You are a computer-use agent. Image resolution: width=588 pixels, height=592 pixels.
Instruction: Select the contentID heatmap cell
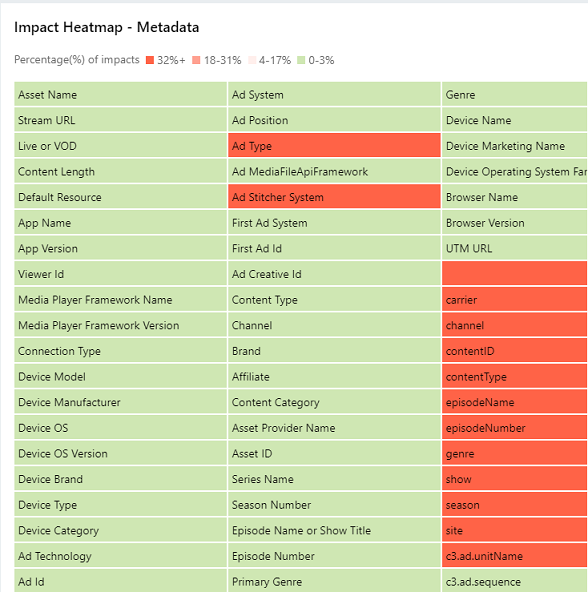point(515,350)
